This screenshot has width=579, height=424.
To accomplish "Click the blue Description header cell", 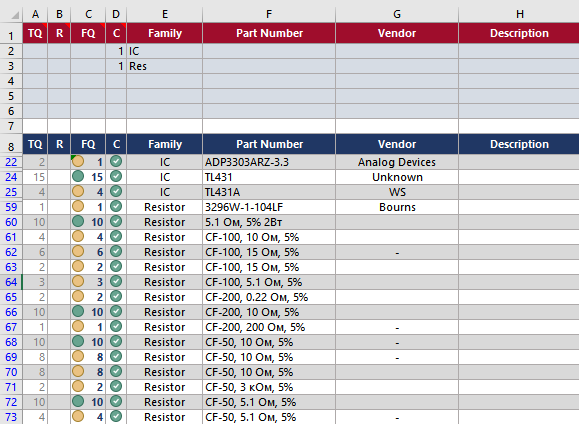I will click(x=519, y=144).
